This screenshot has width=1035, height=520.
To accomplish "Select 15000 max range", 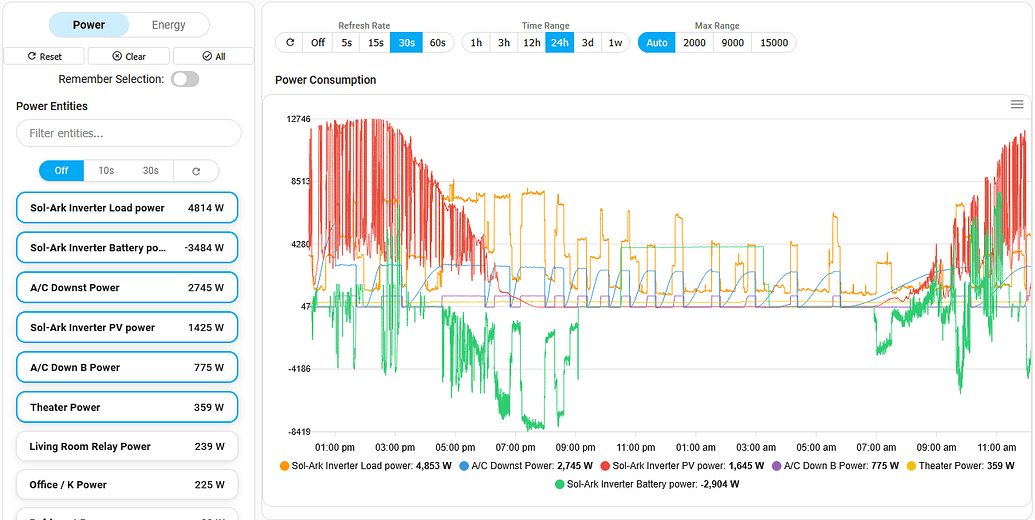I will (x=774, y=42).
